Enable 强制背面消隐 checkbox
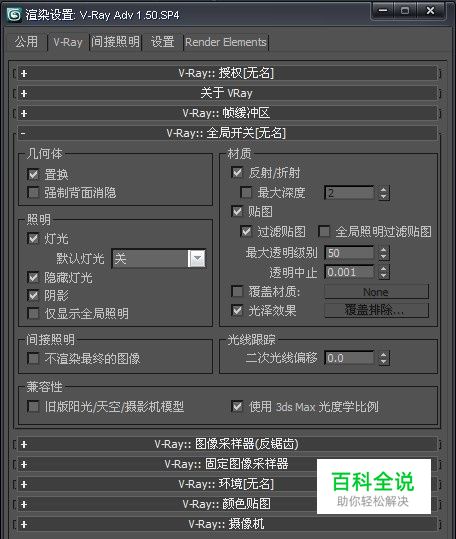 (33, 192)
